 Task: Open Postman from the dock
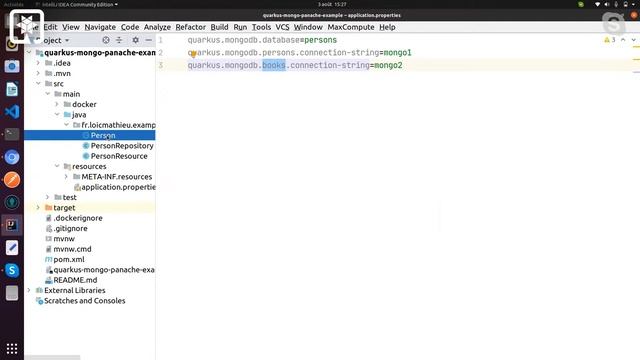(x=12, y=180)
